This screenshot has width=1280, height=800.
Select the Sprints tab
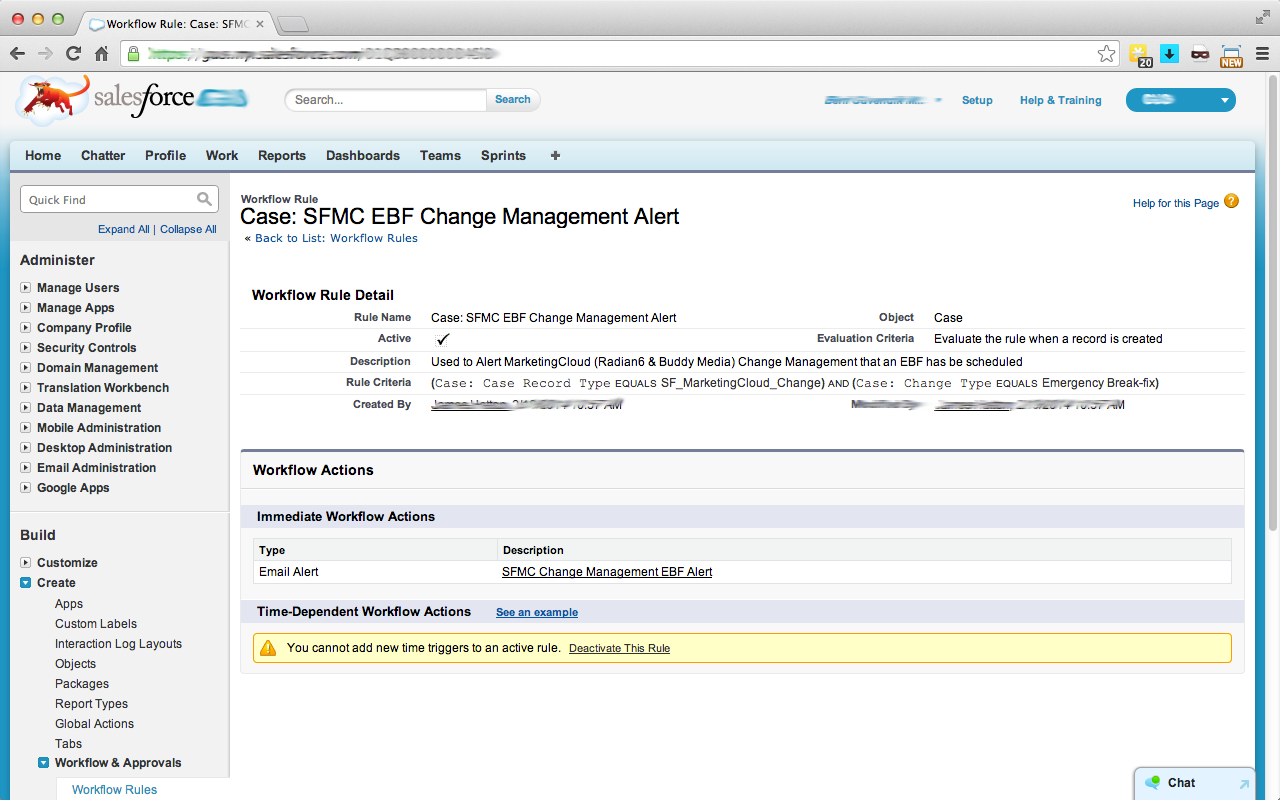click(503, 155)
